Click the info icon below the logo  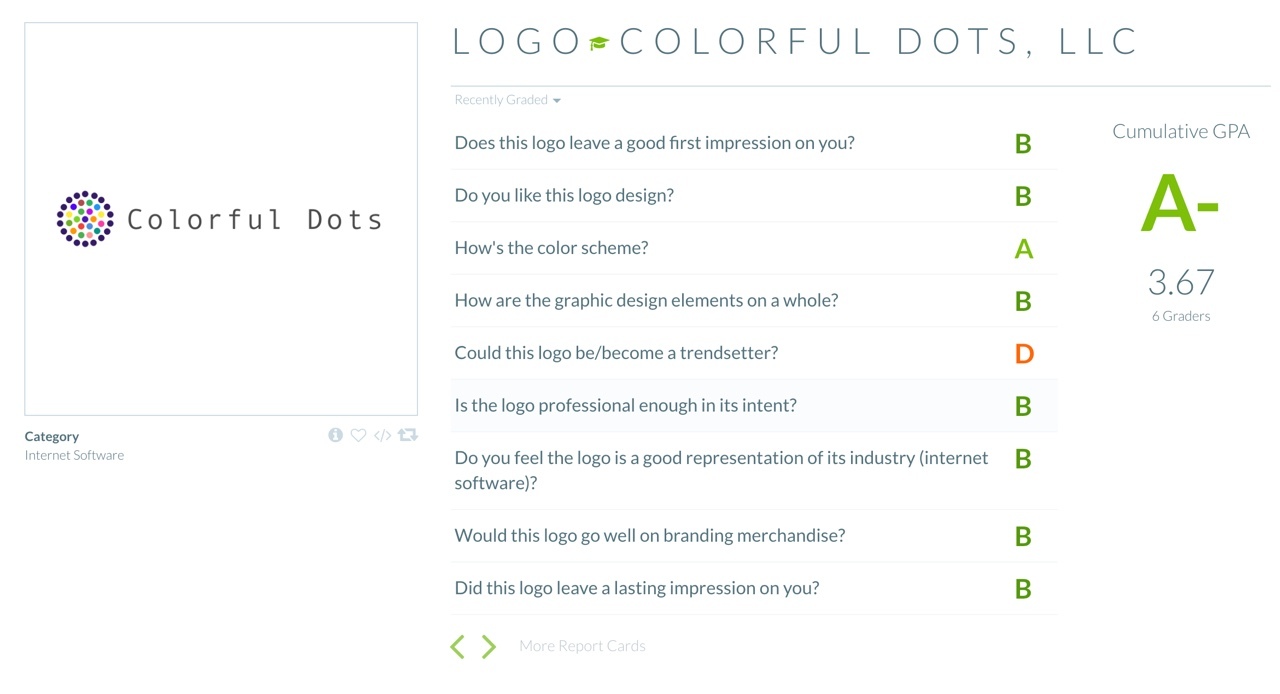click(x=335, y=435)
